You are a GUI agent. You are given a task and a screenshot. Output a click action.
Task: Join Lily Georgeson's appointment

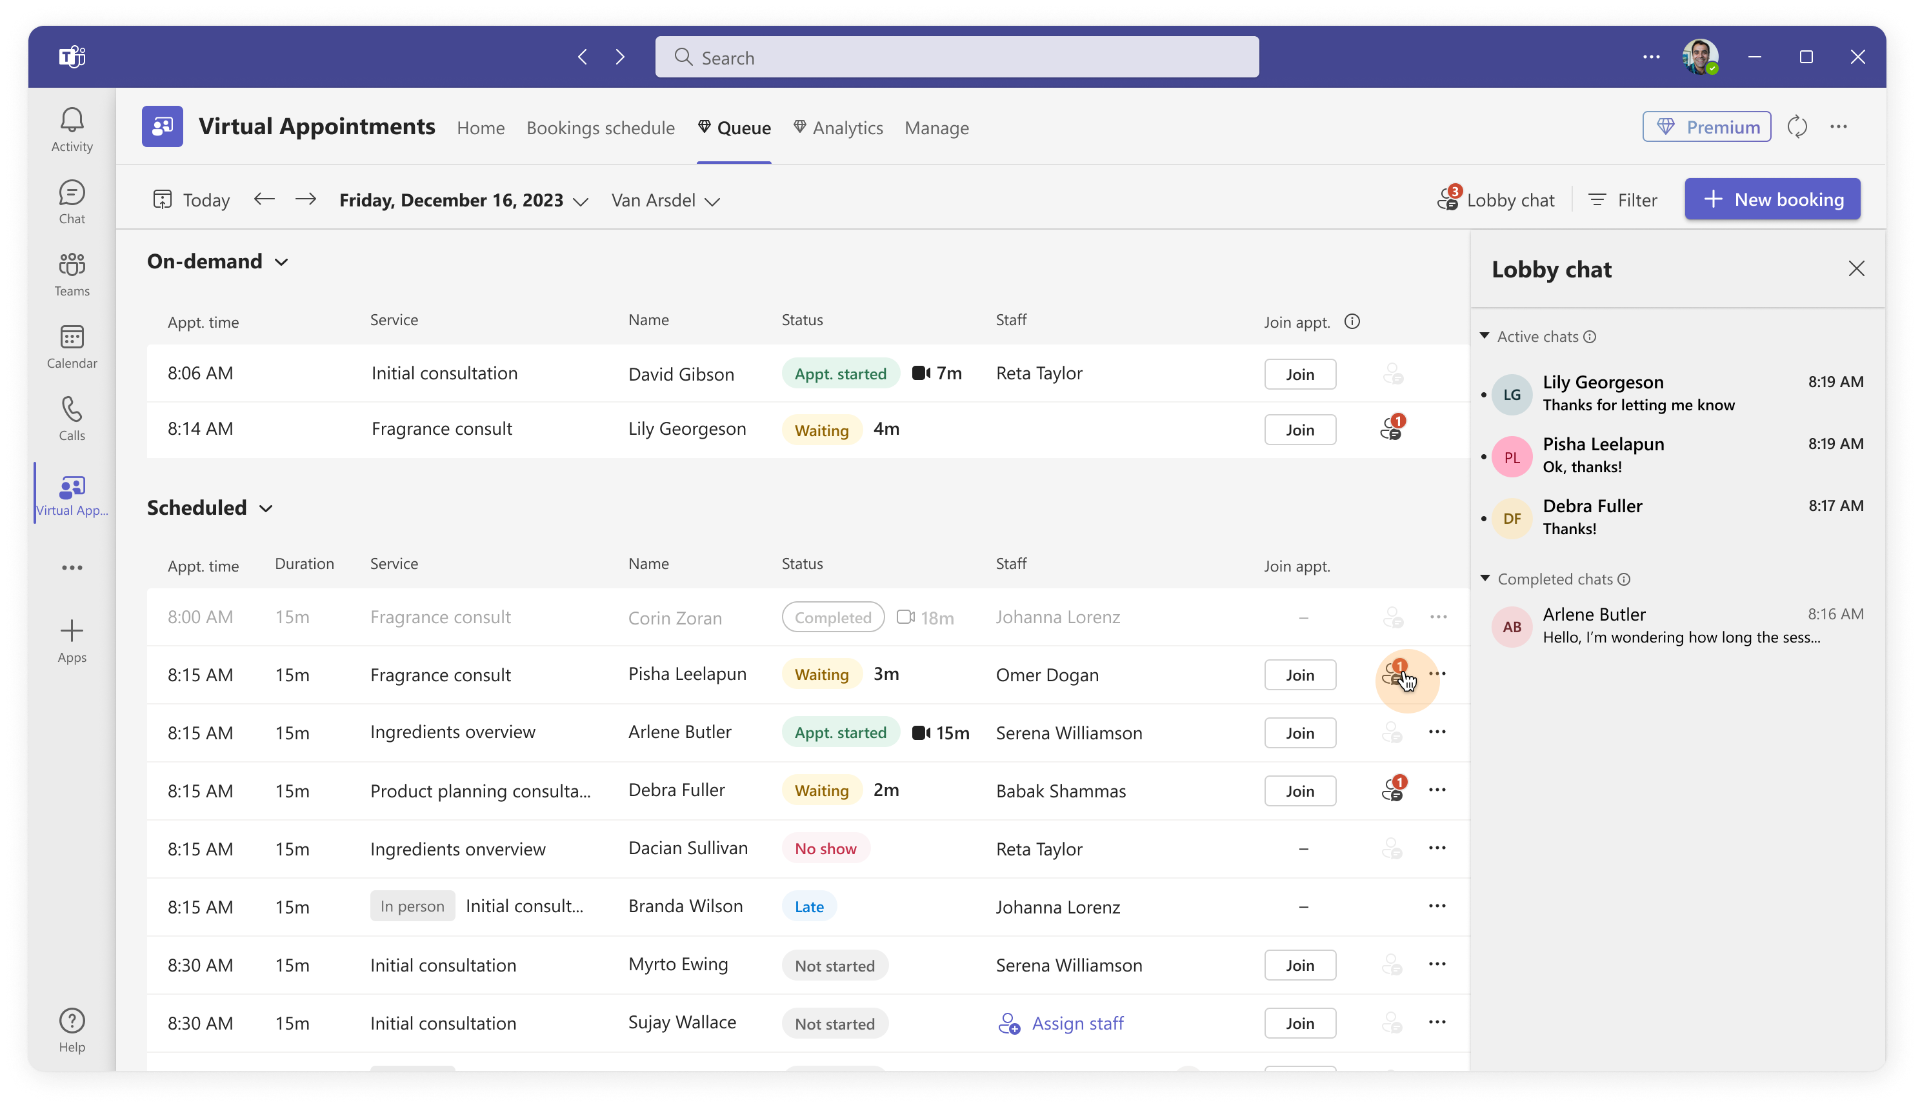[1300, 430]
